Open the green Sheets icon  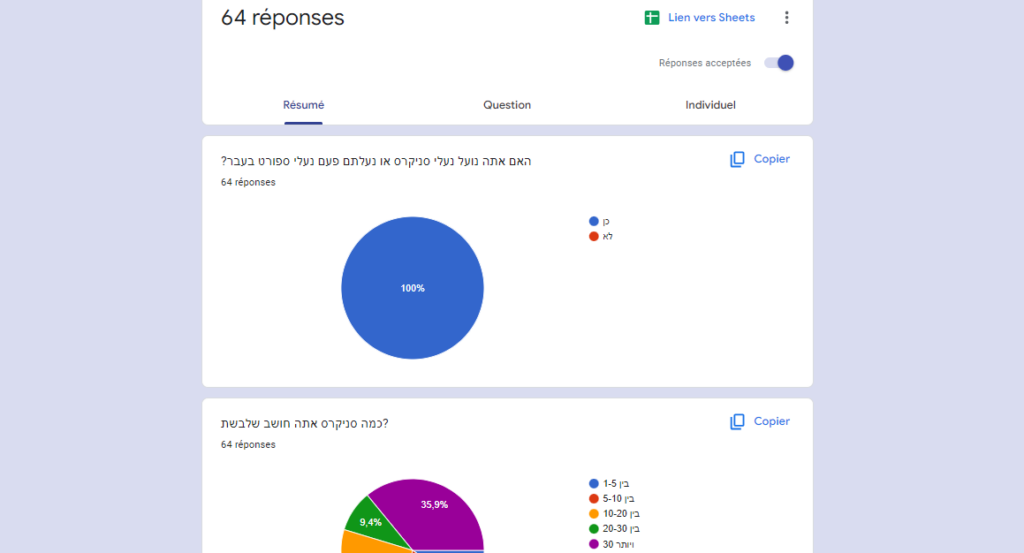click(x=652, y=18)
